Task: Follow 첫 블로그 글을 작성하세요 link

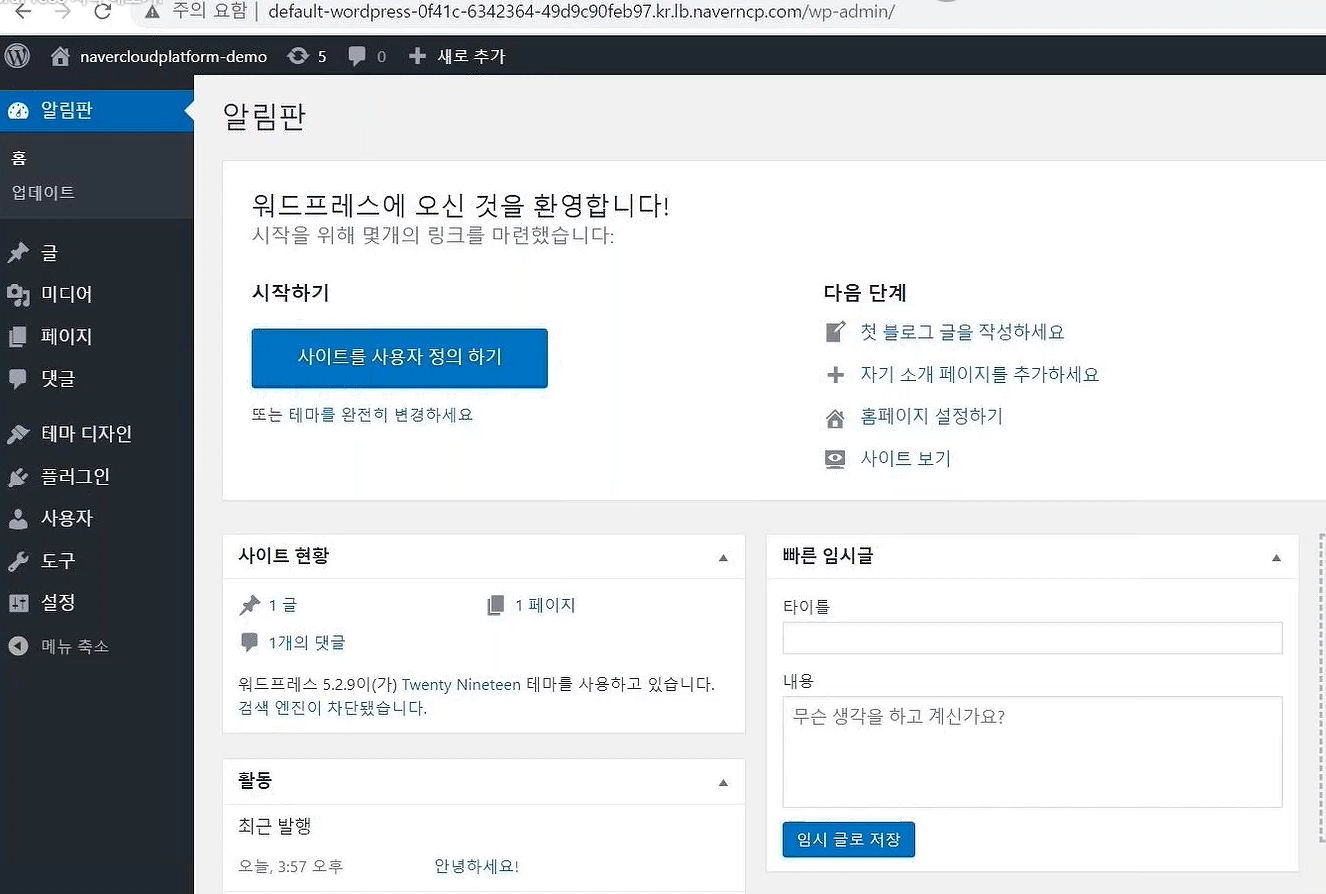Action: (962, 332)
